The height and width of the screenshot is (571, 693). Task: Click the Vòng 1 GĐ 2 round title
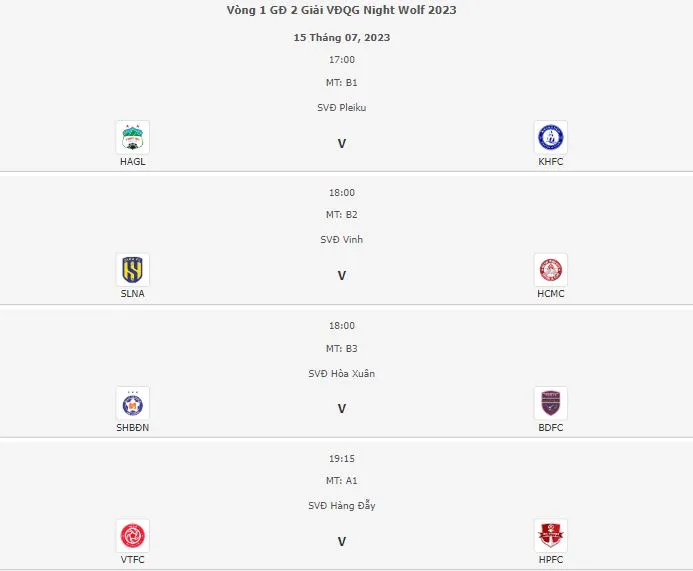341,10
